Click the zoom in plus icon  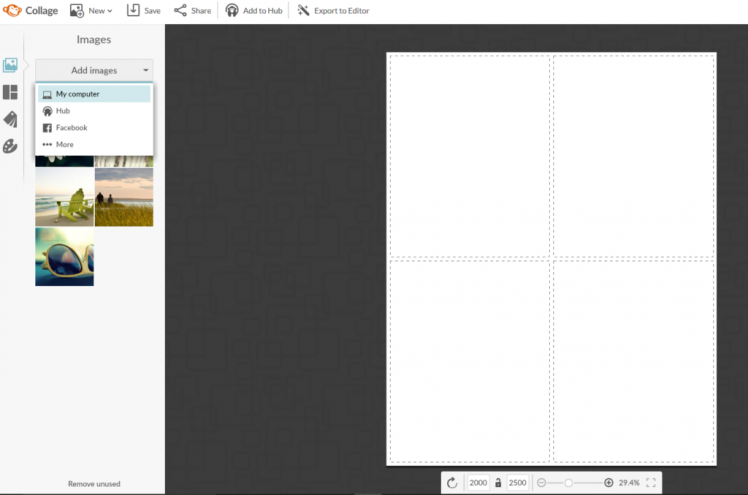(608, 483)
